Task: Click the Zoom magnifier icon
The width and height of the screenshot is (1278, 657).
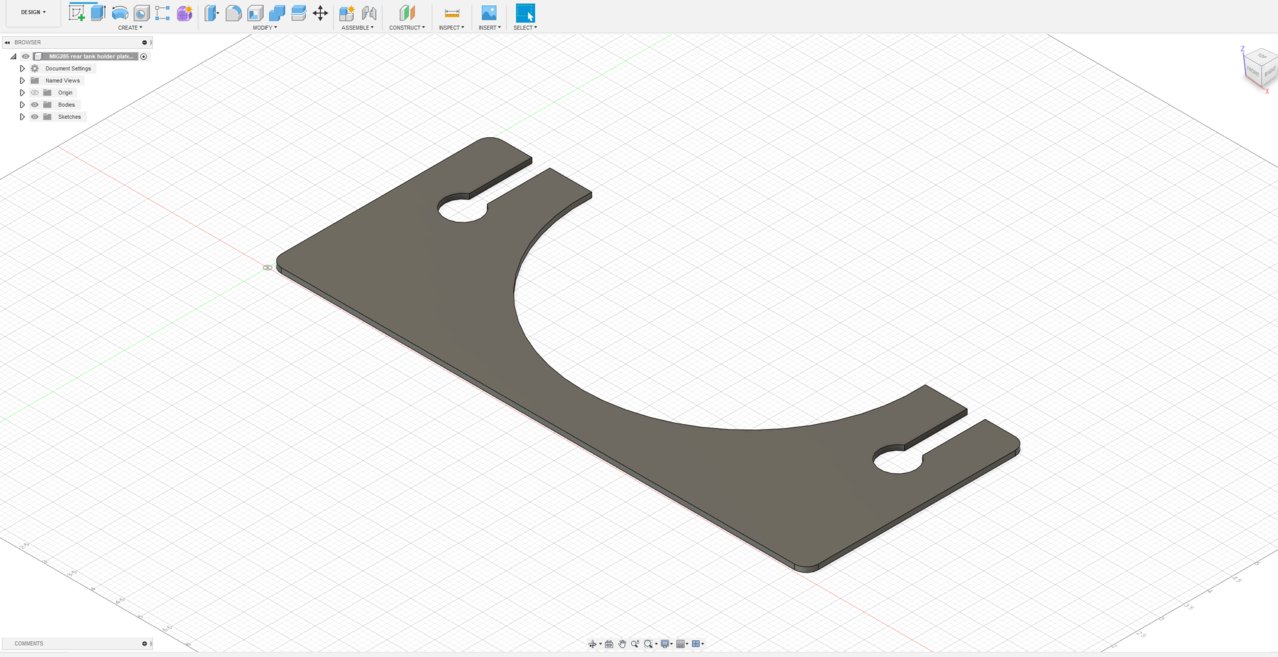Action: coord(635,644)
